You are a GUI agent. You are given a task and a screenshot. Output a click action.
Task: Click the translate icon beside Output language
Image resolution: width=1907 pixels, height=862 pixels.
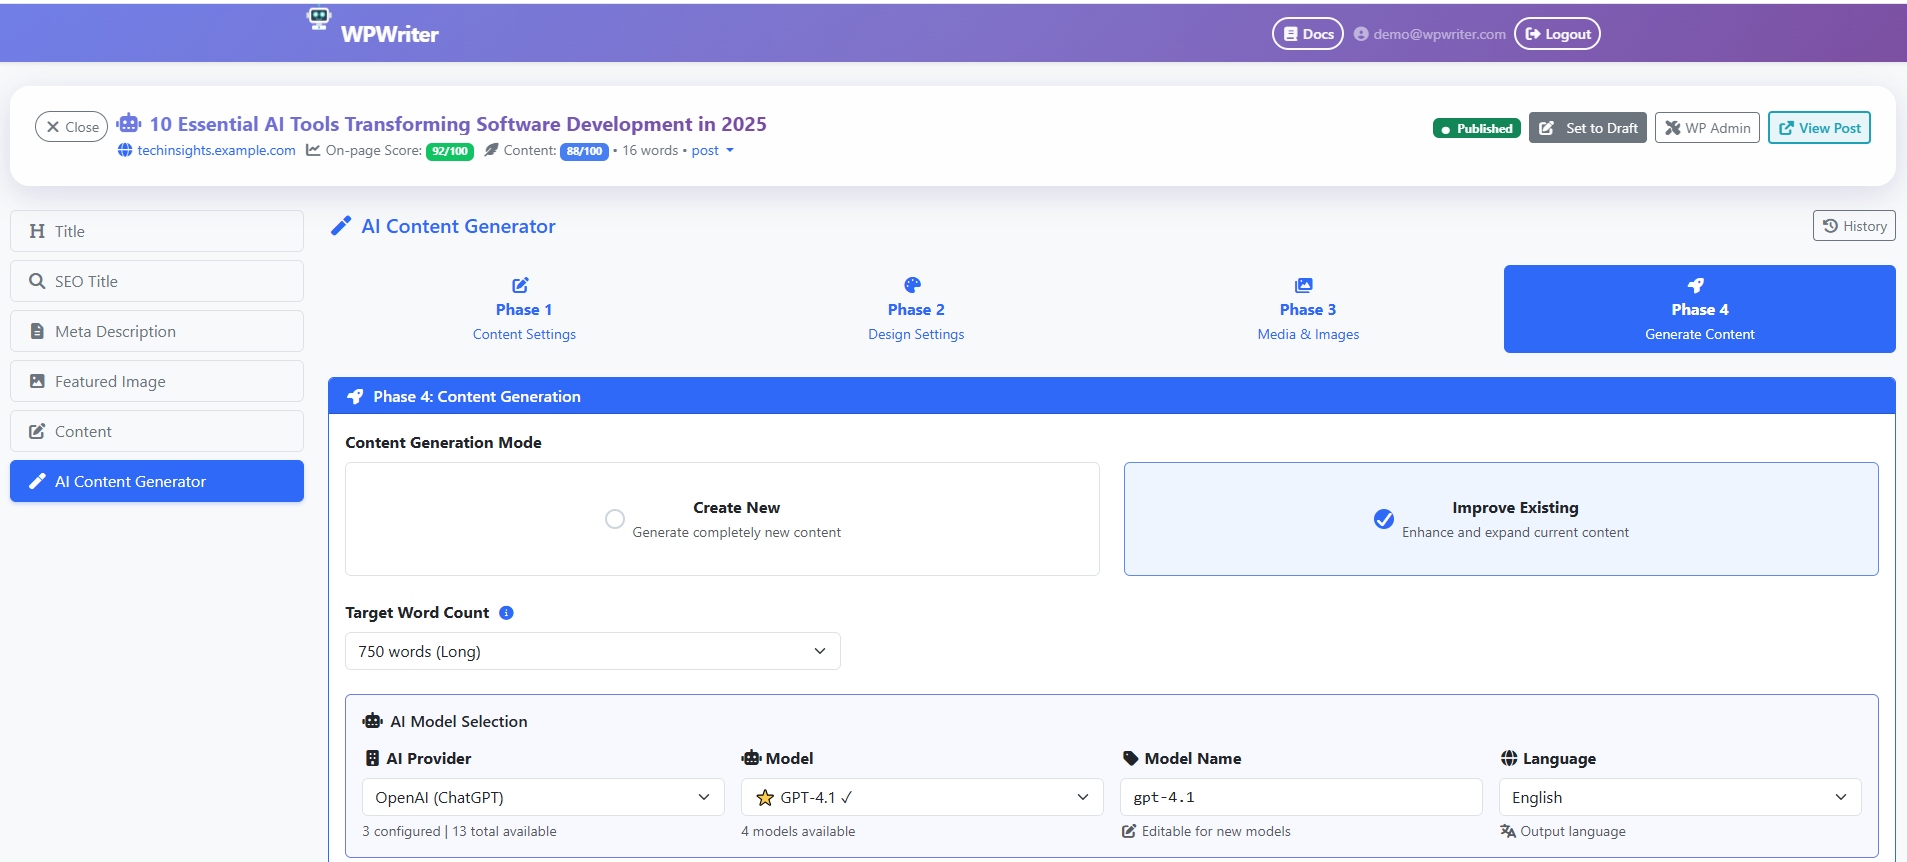[x=1508, y=831]
